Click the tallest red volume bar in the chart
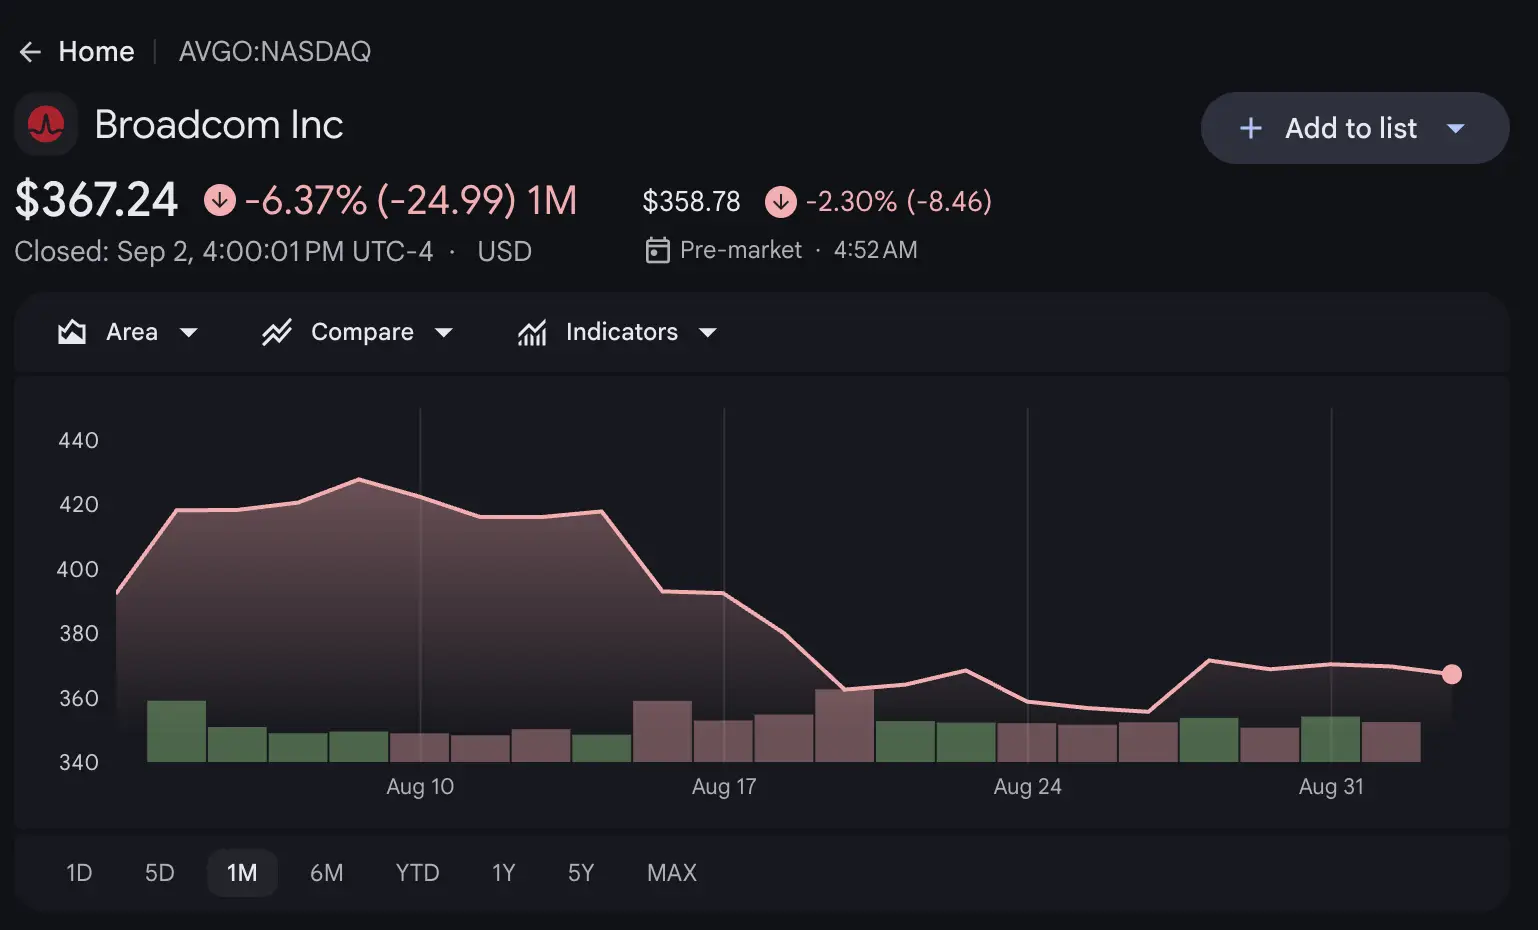 click(x=844, y=726)
